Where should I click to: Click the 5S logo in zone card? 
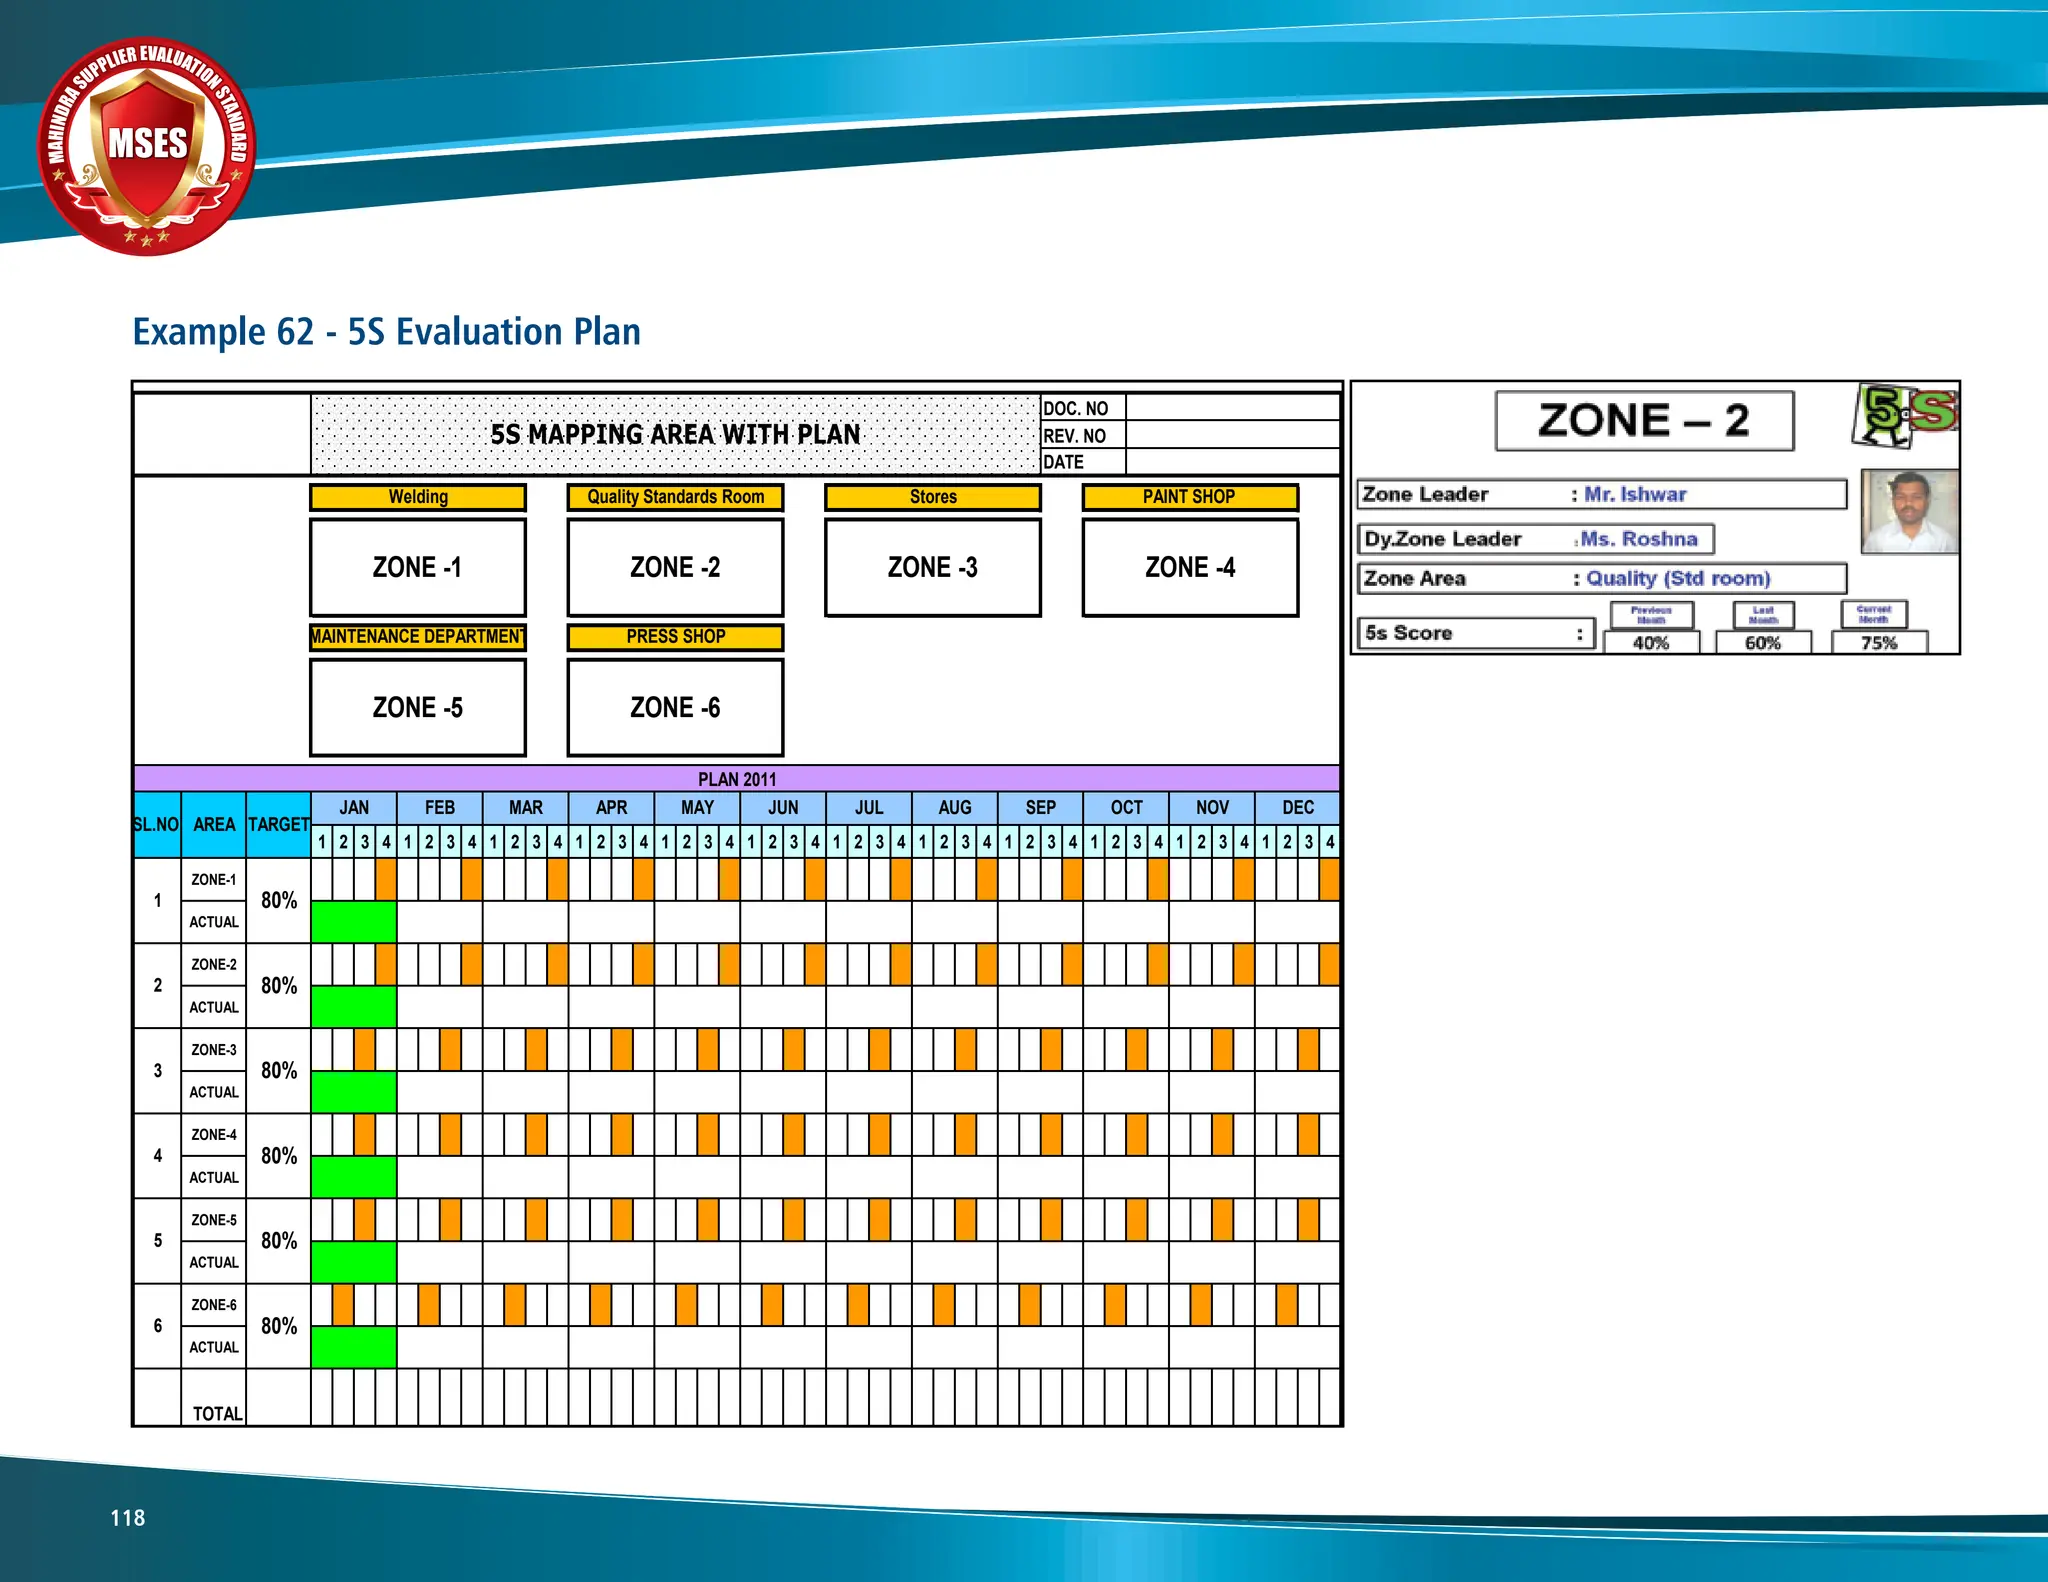tap(1906, 415)
